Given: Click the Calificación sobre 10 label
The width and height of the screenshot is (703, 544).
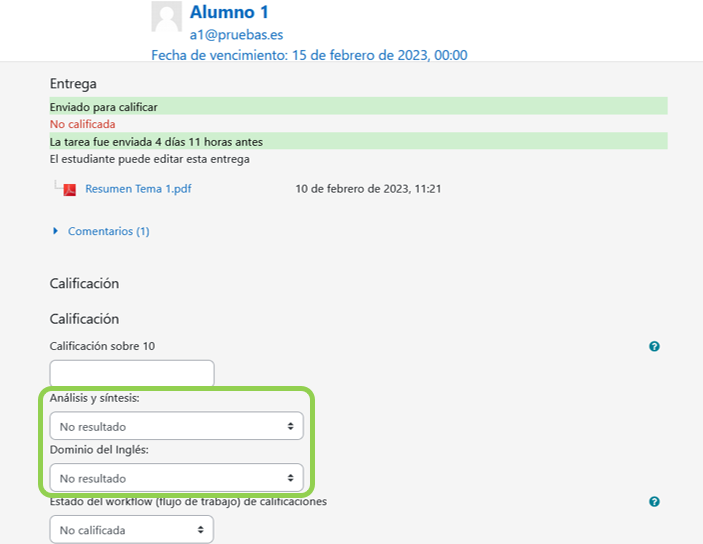Looking at the screenshot, I should pos(102,346).
